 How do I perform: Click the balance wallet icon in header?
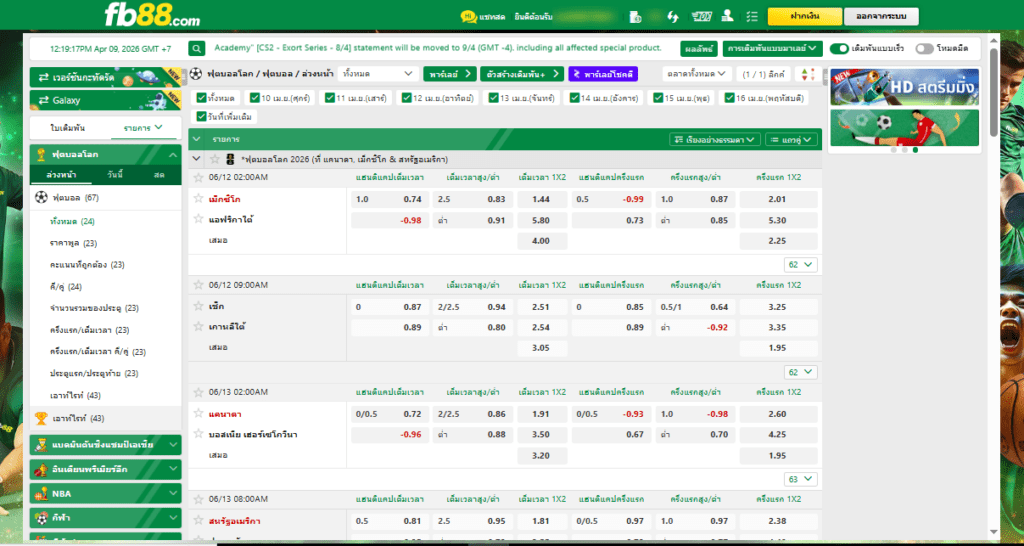coord(635,16)
